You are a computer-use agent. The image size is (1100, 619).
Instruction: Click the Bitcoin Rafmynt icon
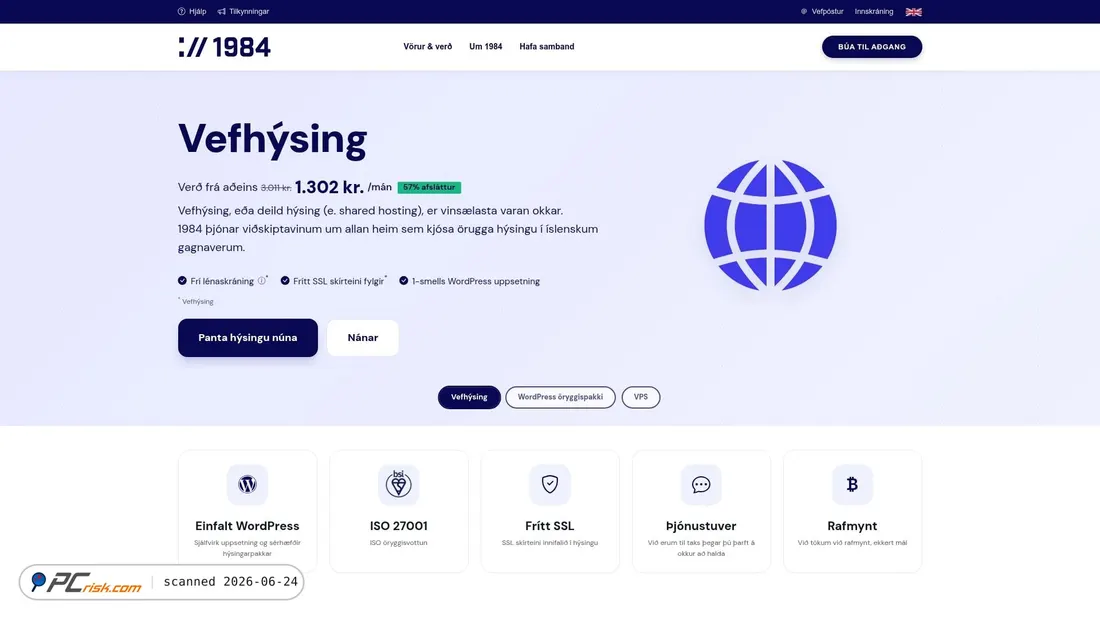pos(852,484)
